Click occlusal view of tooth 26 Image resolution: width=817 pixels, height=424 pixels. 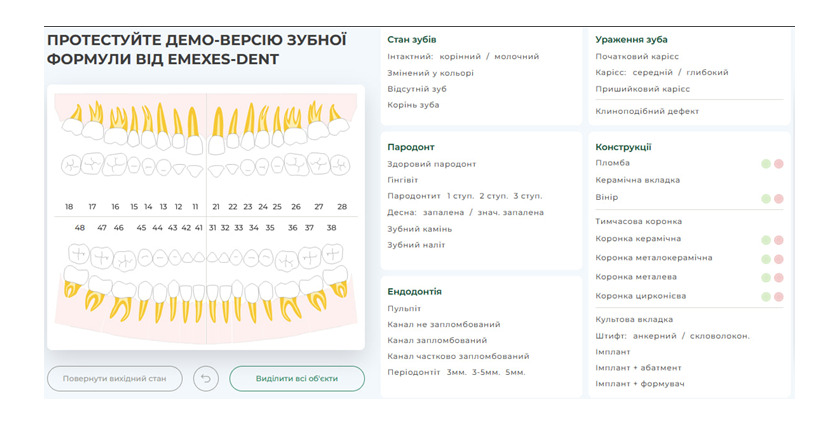(x=296, y=165)
